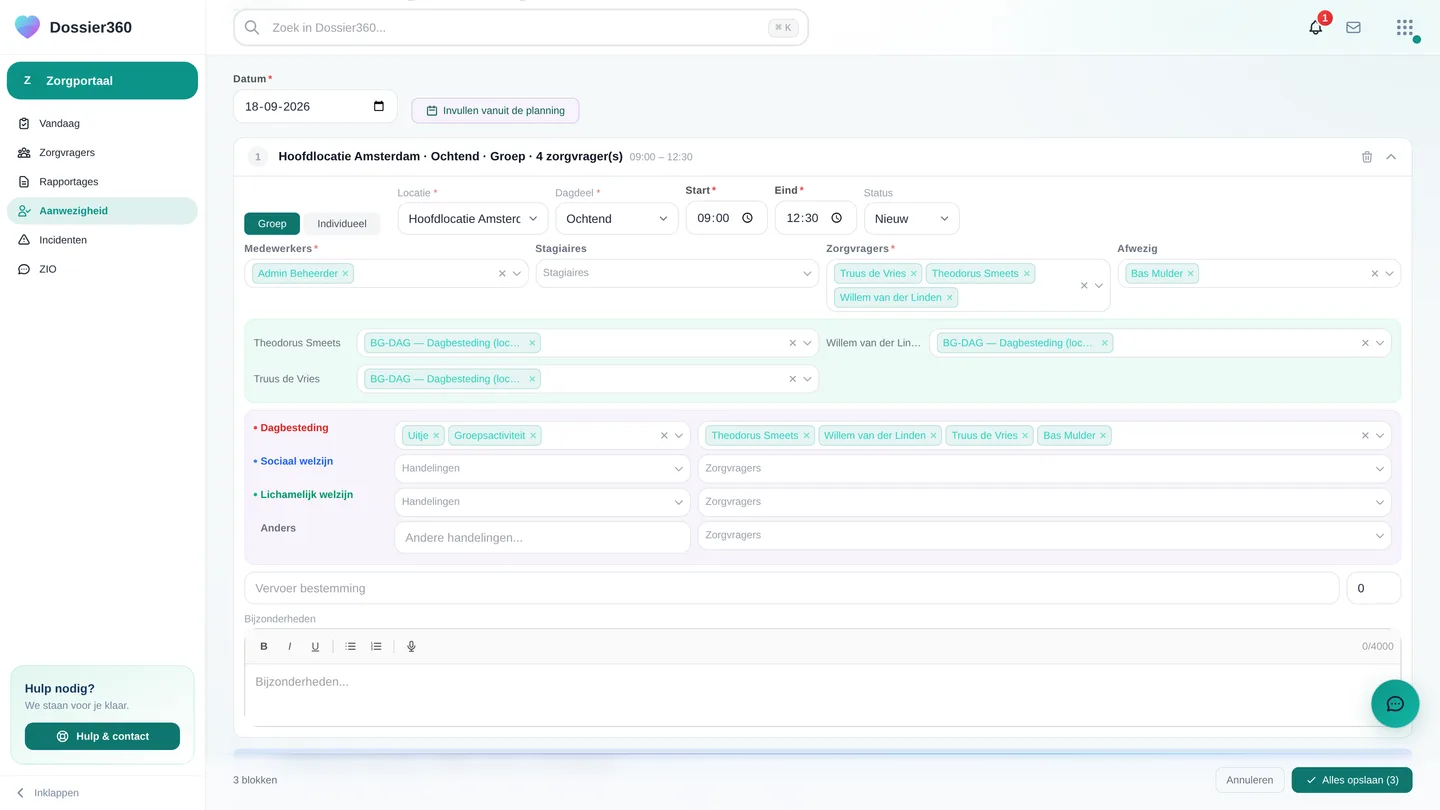Open the Locatie dropdown
The width and height of the screenshot is (1440, 810).
pos(472,218)
